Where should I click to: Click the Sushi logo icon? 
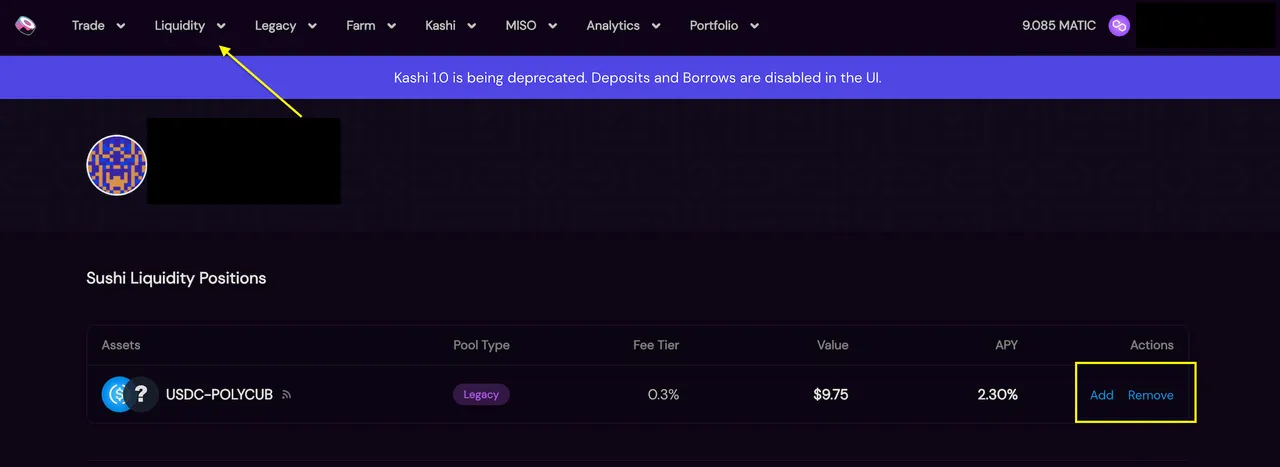tap(25, 25)
